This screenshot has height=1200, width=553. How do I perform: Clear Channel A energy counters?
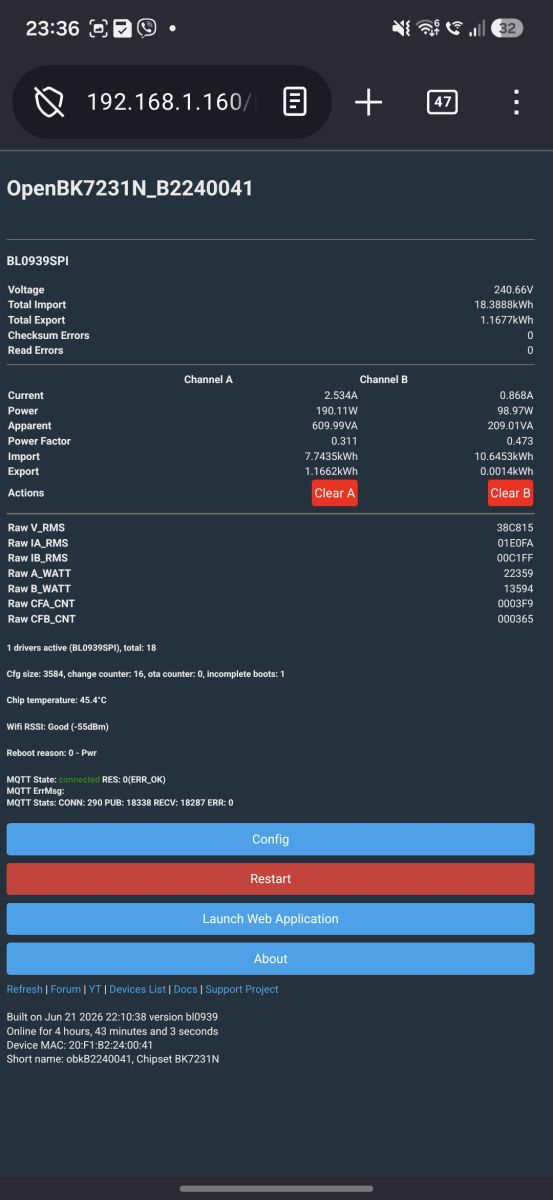point(335,493)
